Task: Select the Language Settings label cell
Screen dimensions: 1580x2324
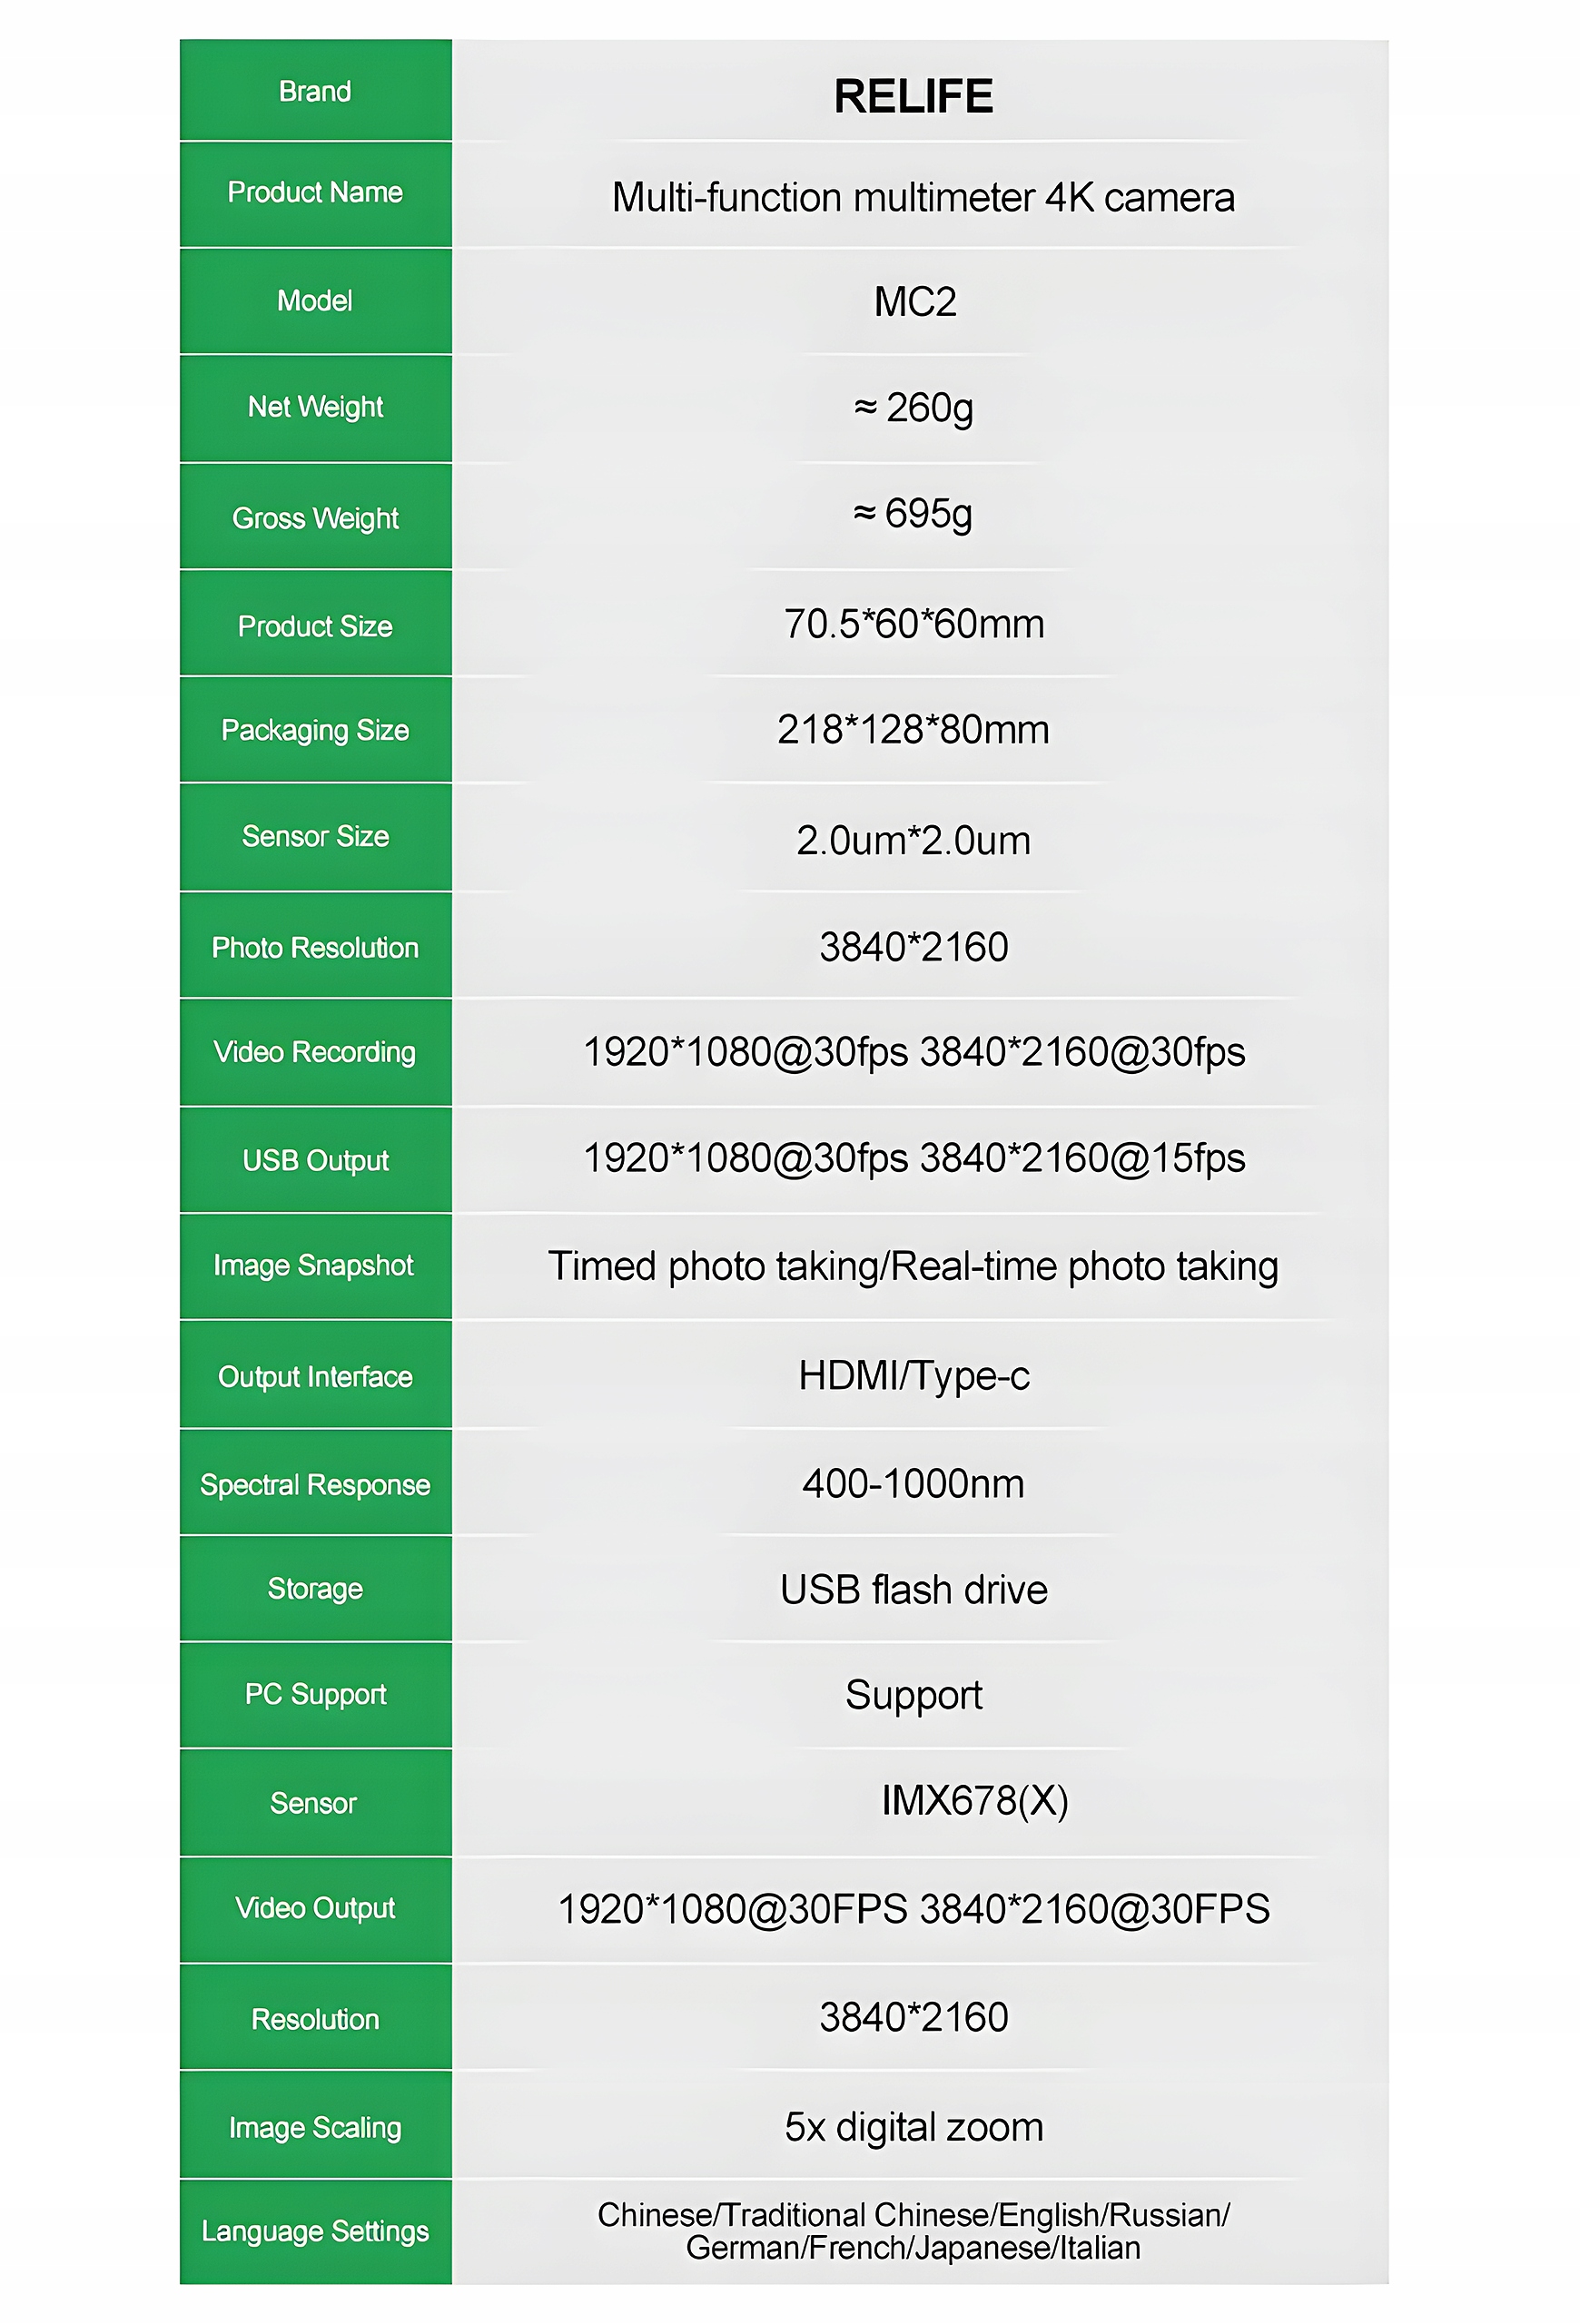Action: pyautogui.click(x=315, y=2231)
